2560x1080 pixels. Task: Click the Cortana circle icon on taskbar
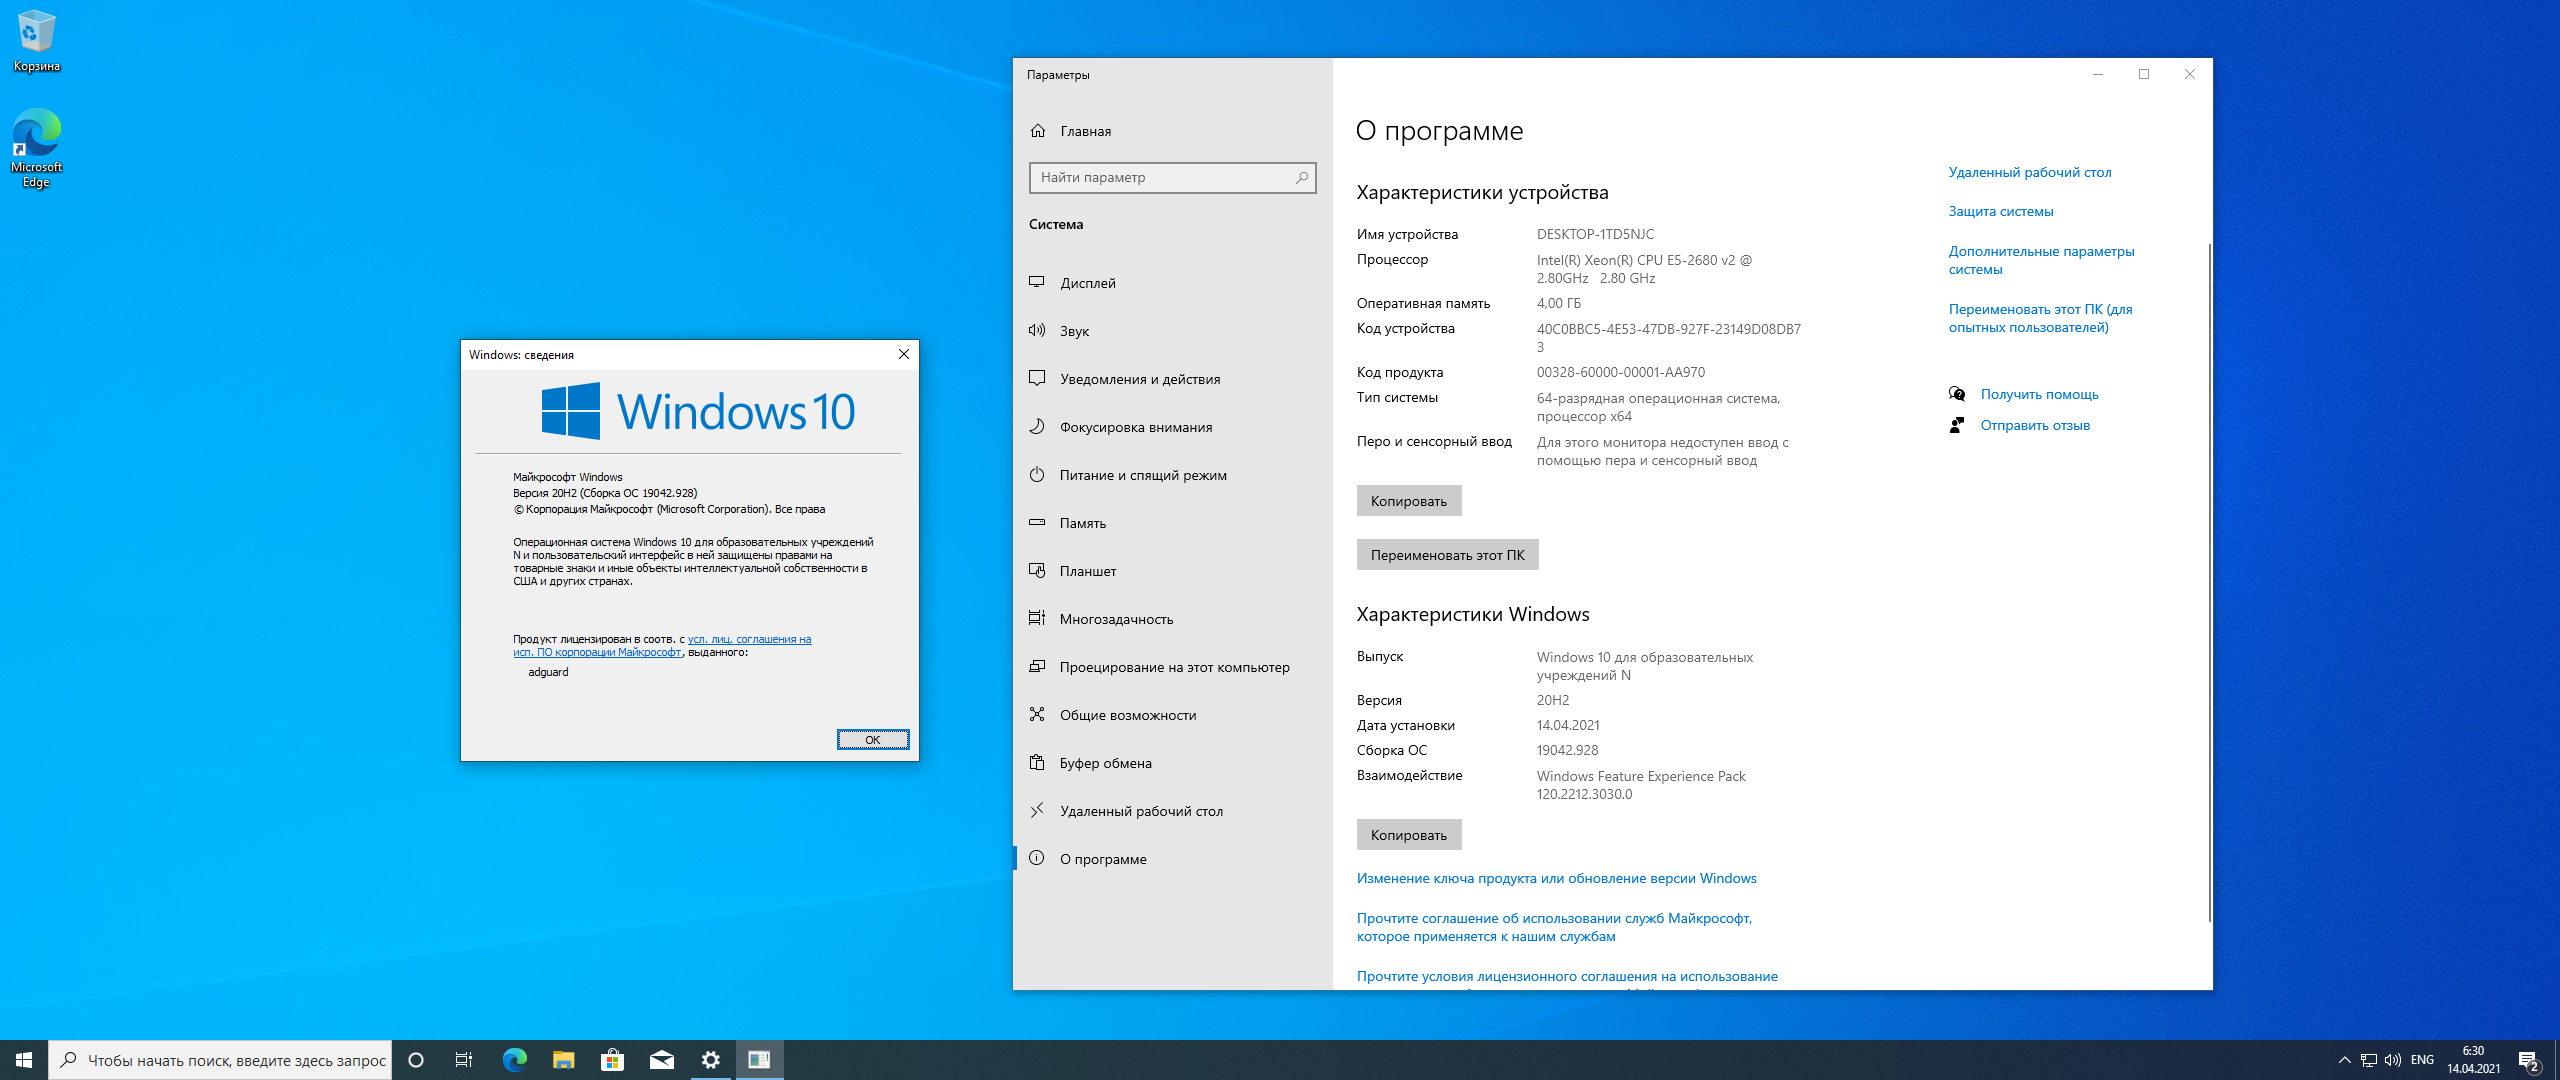pyautogui.click(x=416, y=1060)
